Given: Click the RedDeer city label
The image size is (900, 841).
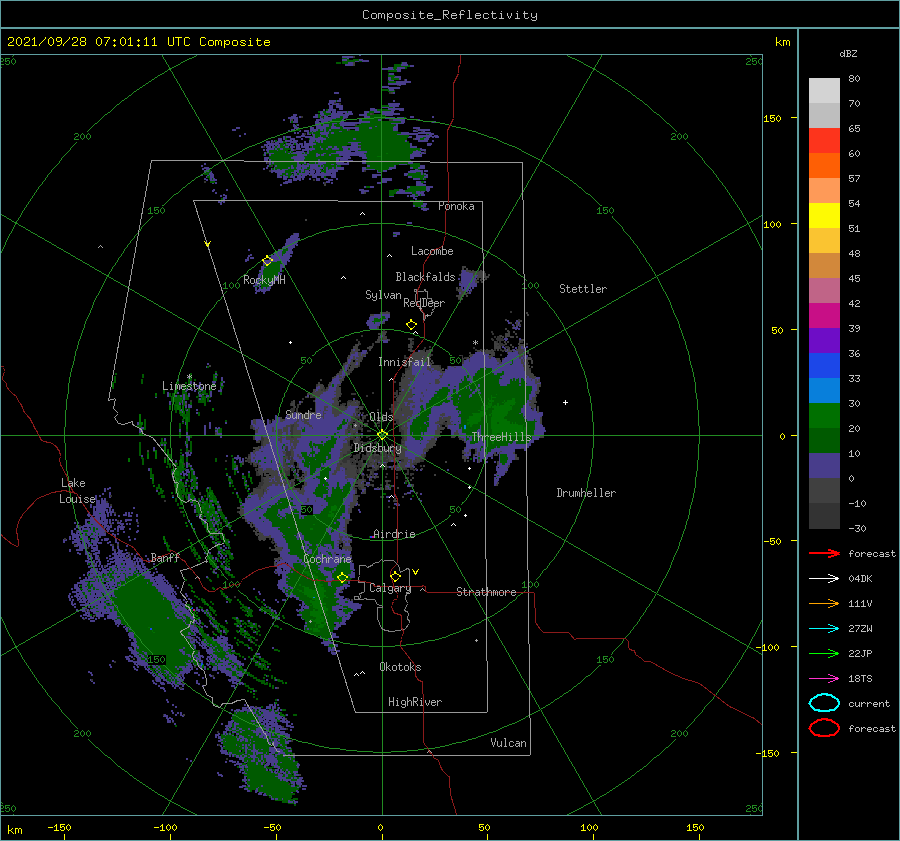Looking at the screenshot, I should coord(424,303).
